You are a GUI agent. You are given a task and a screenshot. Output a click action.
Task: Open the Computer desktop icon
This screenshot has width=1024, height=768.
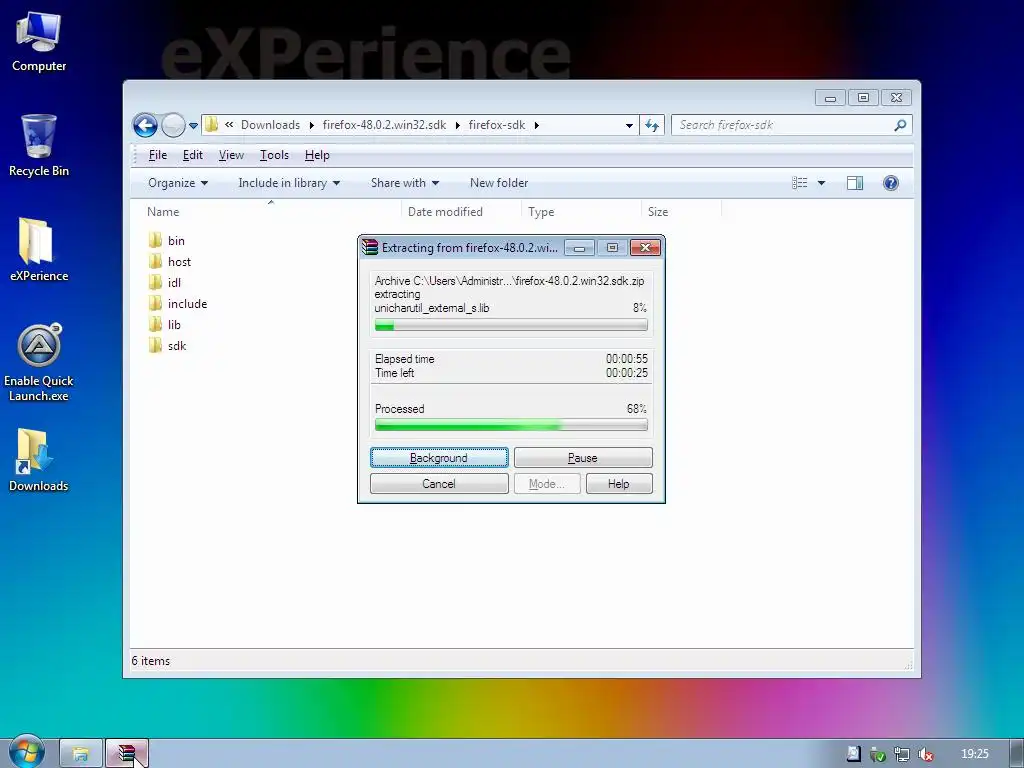[x=39, y=41]
